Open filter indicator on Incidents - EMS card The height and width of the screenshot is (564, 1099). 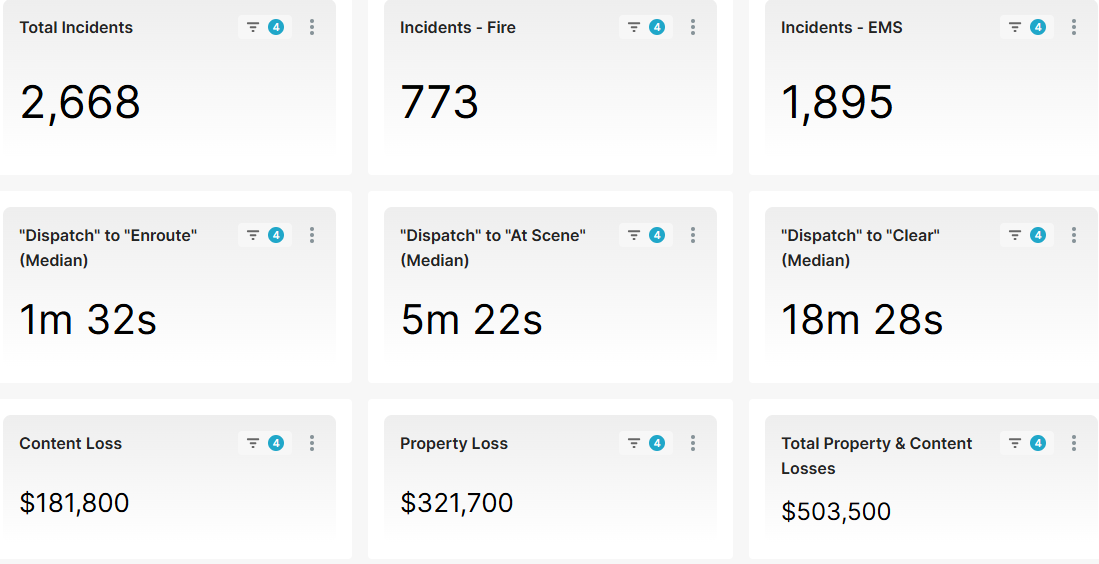(x=1027, y=27)
